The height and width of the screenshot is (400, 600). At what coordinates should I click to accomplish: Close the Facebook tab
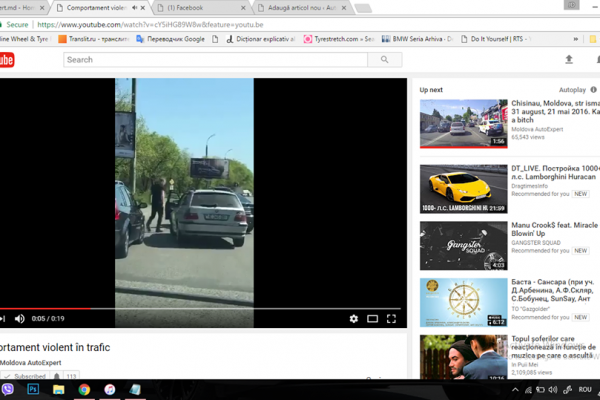[x=243, y=8]
